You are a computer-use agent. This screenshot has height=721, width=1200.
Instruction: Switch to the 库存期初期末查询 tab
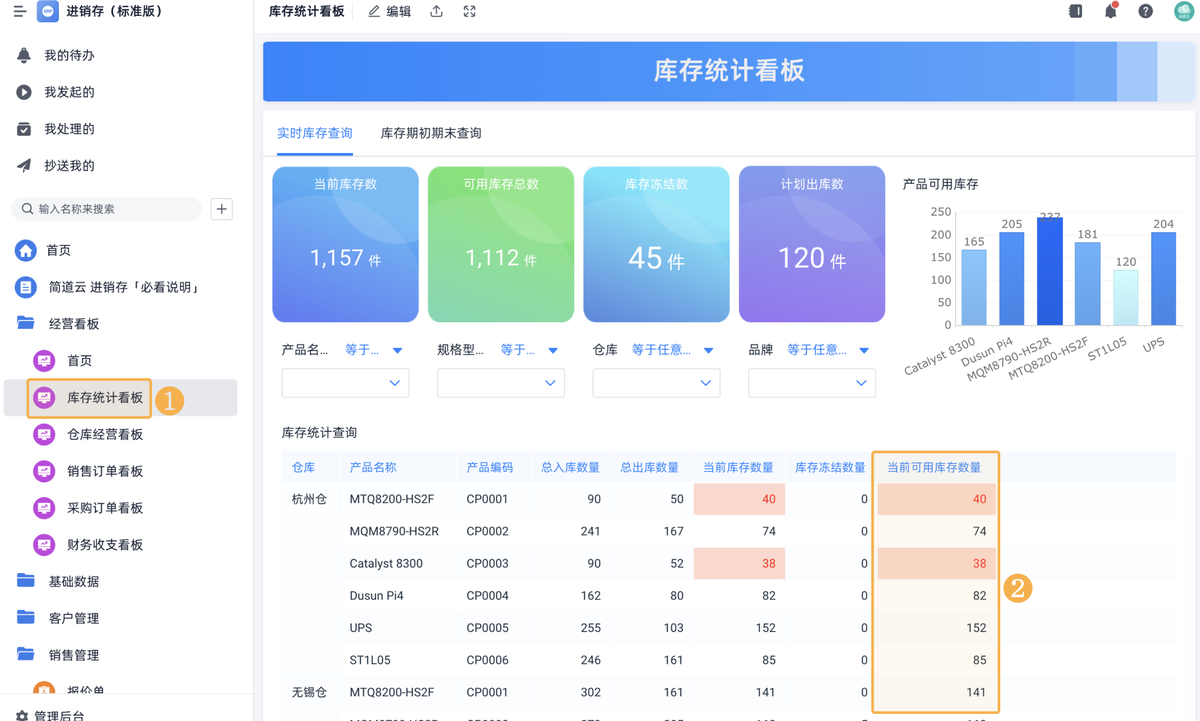[x=430, y=132]
